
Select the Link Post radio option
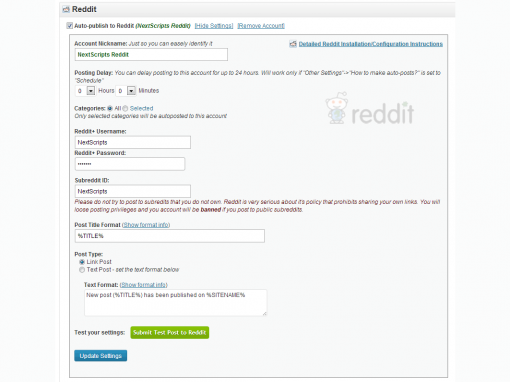[82, 262]
